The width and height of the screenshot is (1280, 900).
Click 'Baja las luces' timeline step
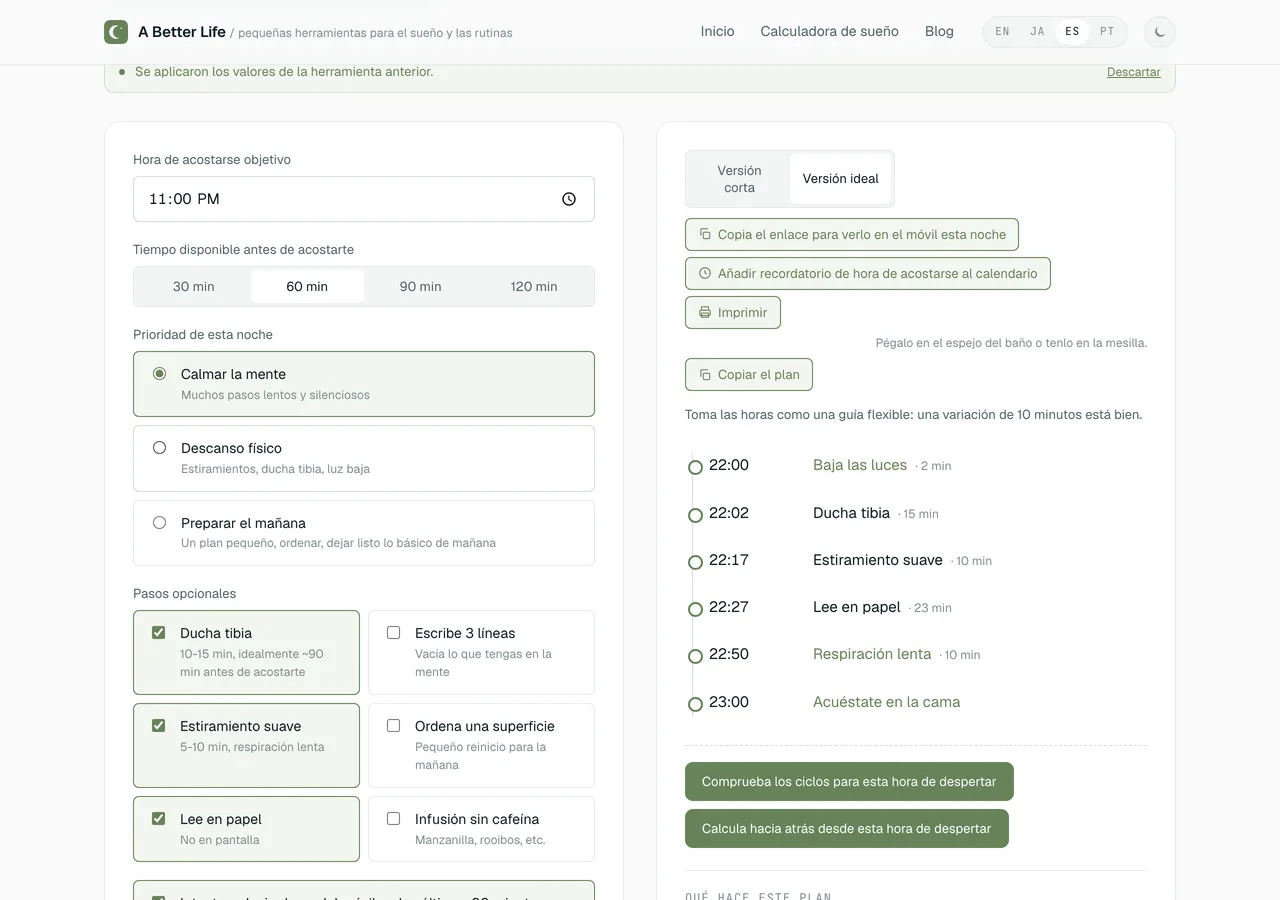[x=860, y=465]
